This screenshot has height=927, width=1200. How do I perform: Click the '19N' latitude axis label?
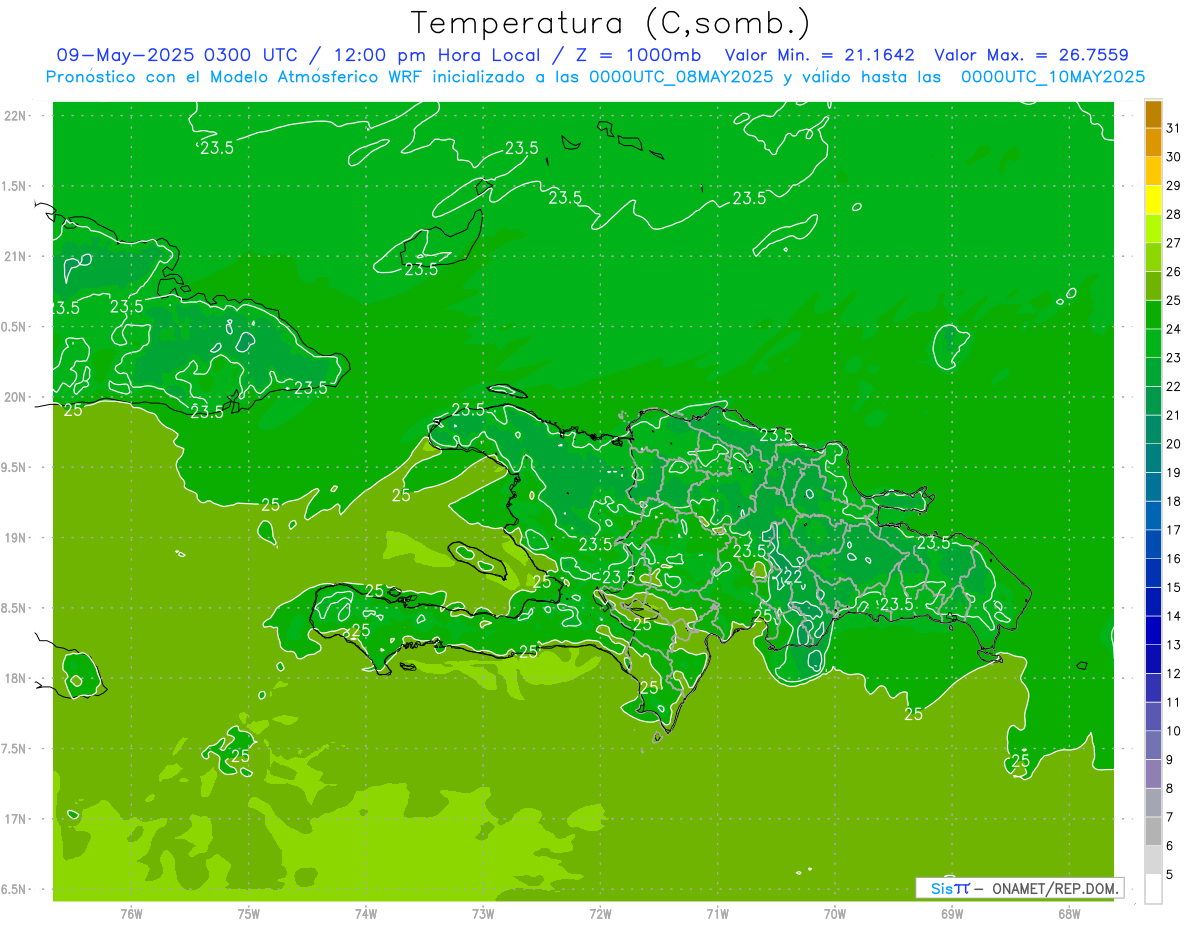click(x=17, y=538)
